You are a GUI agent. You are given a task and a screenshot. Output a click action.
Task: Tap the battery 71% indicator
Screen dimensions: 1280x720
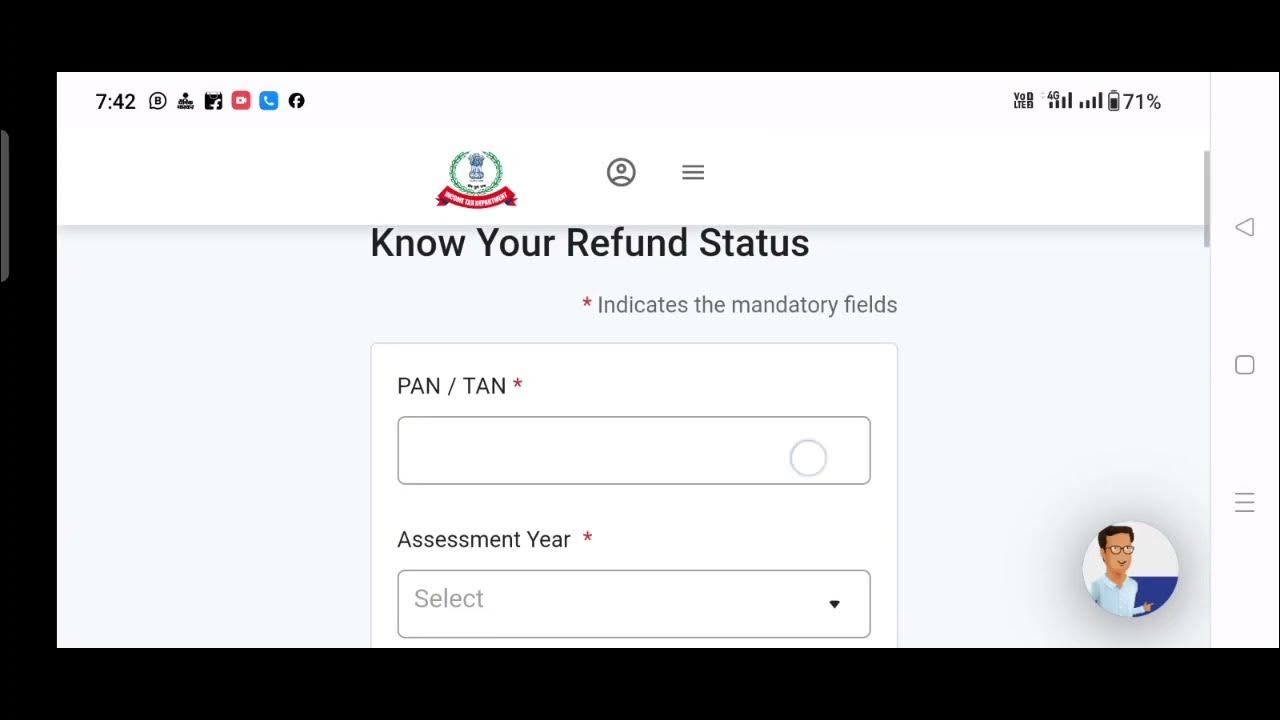click(1134, 101)
